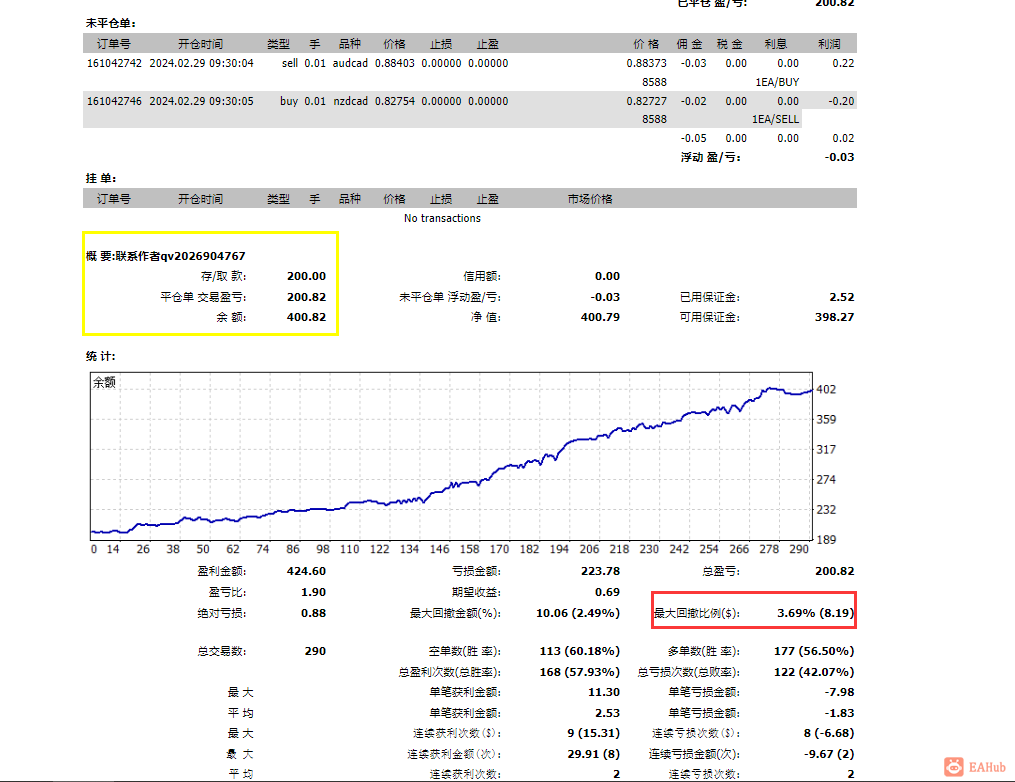Click the 挂单 section heading

[101, 178]
